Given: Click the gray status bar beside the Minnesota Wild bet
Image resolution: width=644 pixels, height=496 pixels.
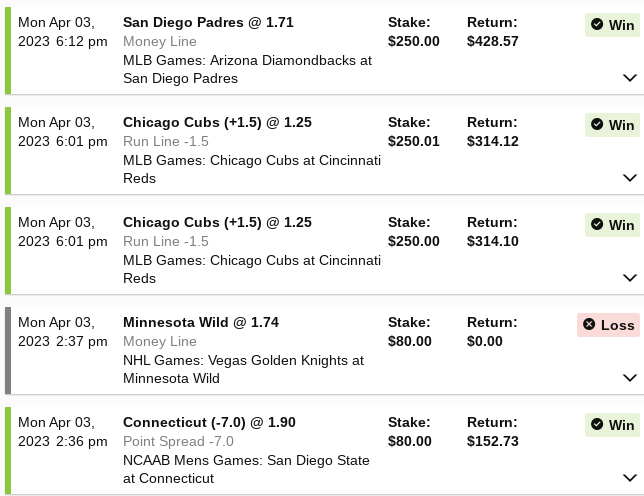Looking at the screenshot, I should tap(8, 350).
